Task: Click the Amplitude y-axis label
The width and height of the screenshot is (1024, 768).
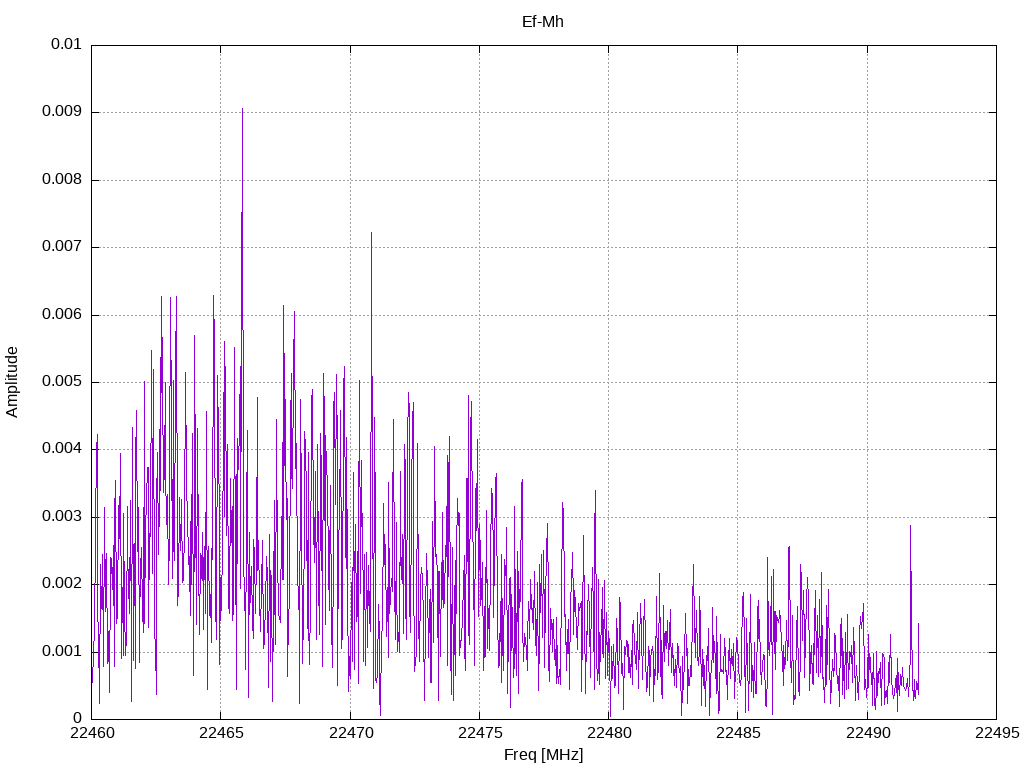Action: [x=12, y=381]
